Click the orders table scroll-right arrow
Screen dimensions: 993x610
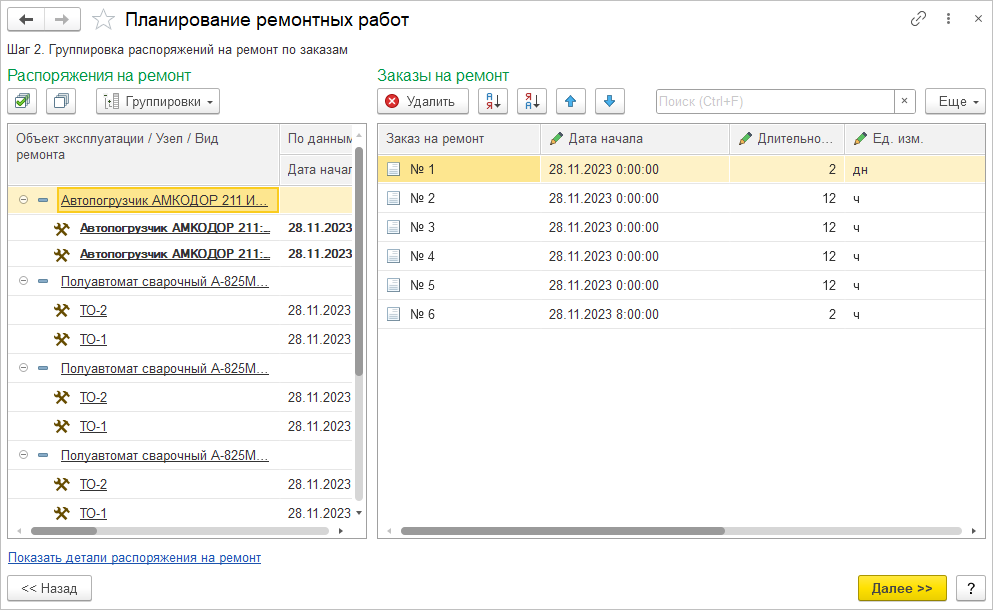tap(973, 531)
